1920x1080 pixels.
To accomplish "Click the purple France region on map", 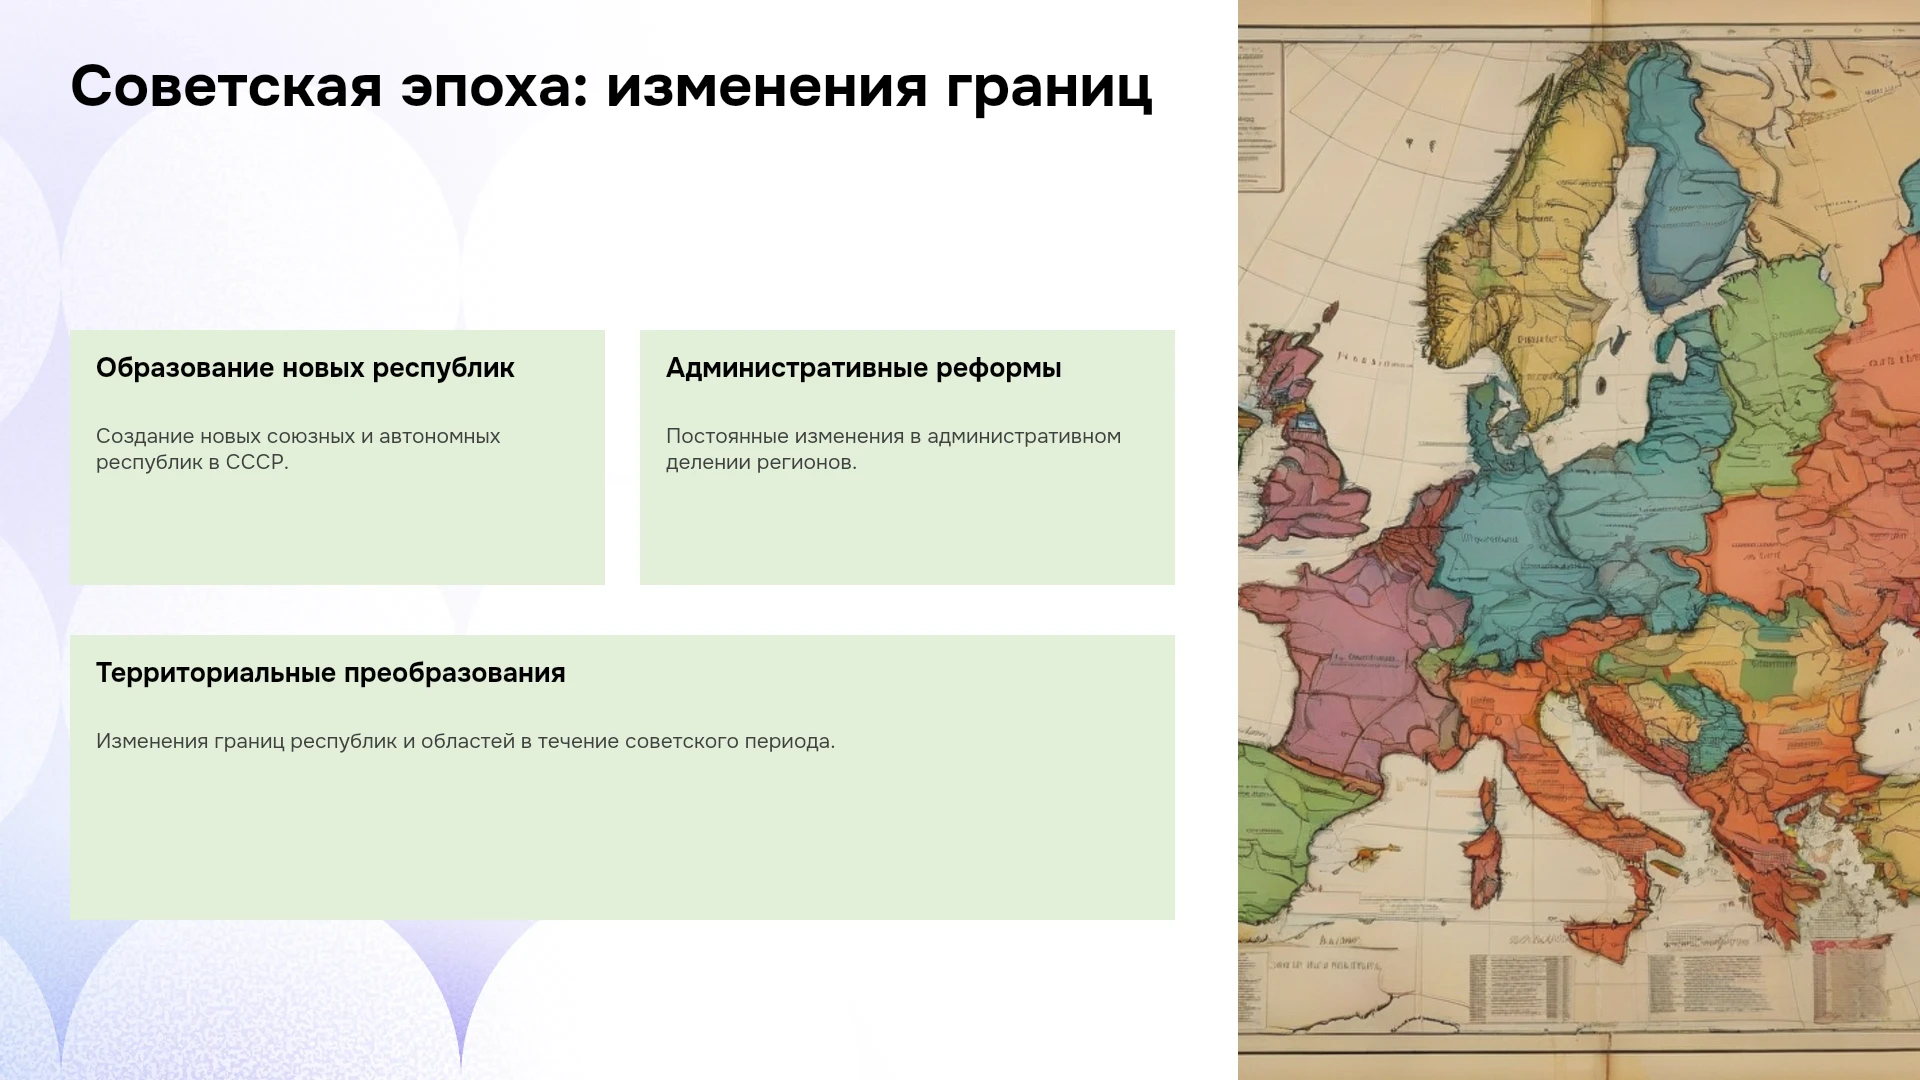I will [1340, 660].
